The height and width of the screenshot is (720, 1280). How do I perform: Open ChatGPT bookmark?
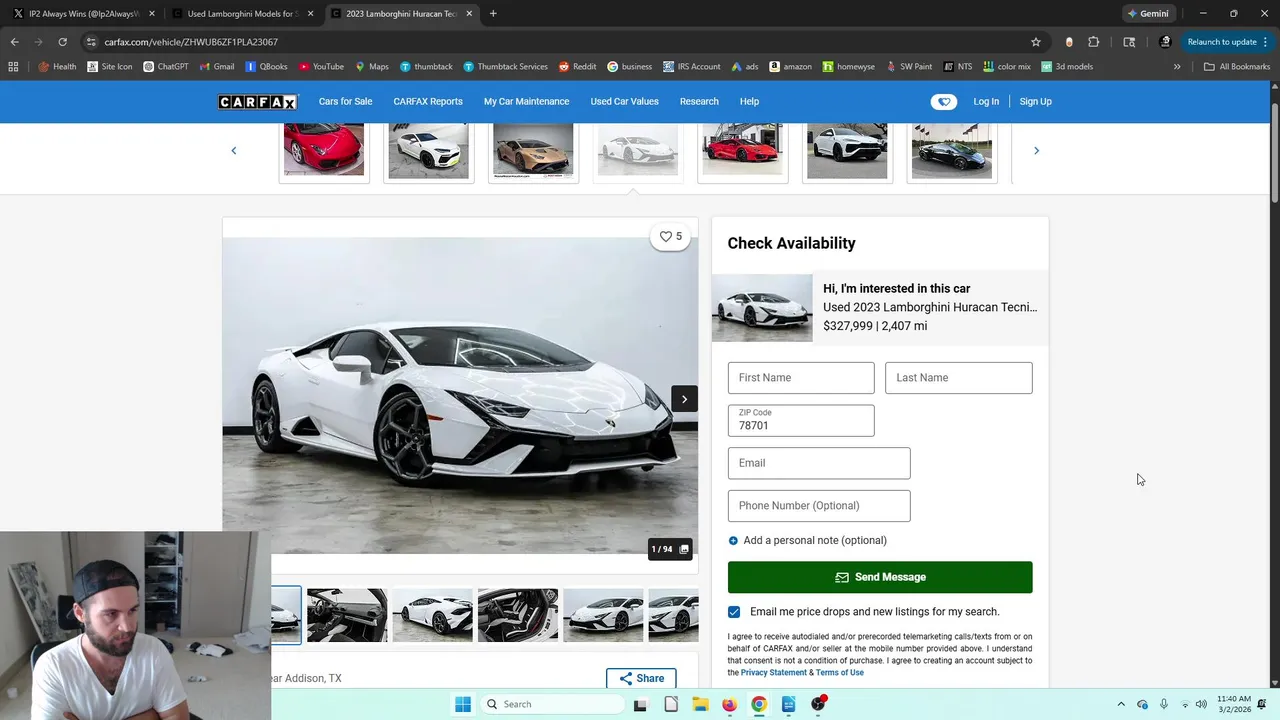coord(166,67)
